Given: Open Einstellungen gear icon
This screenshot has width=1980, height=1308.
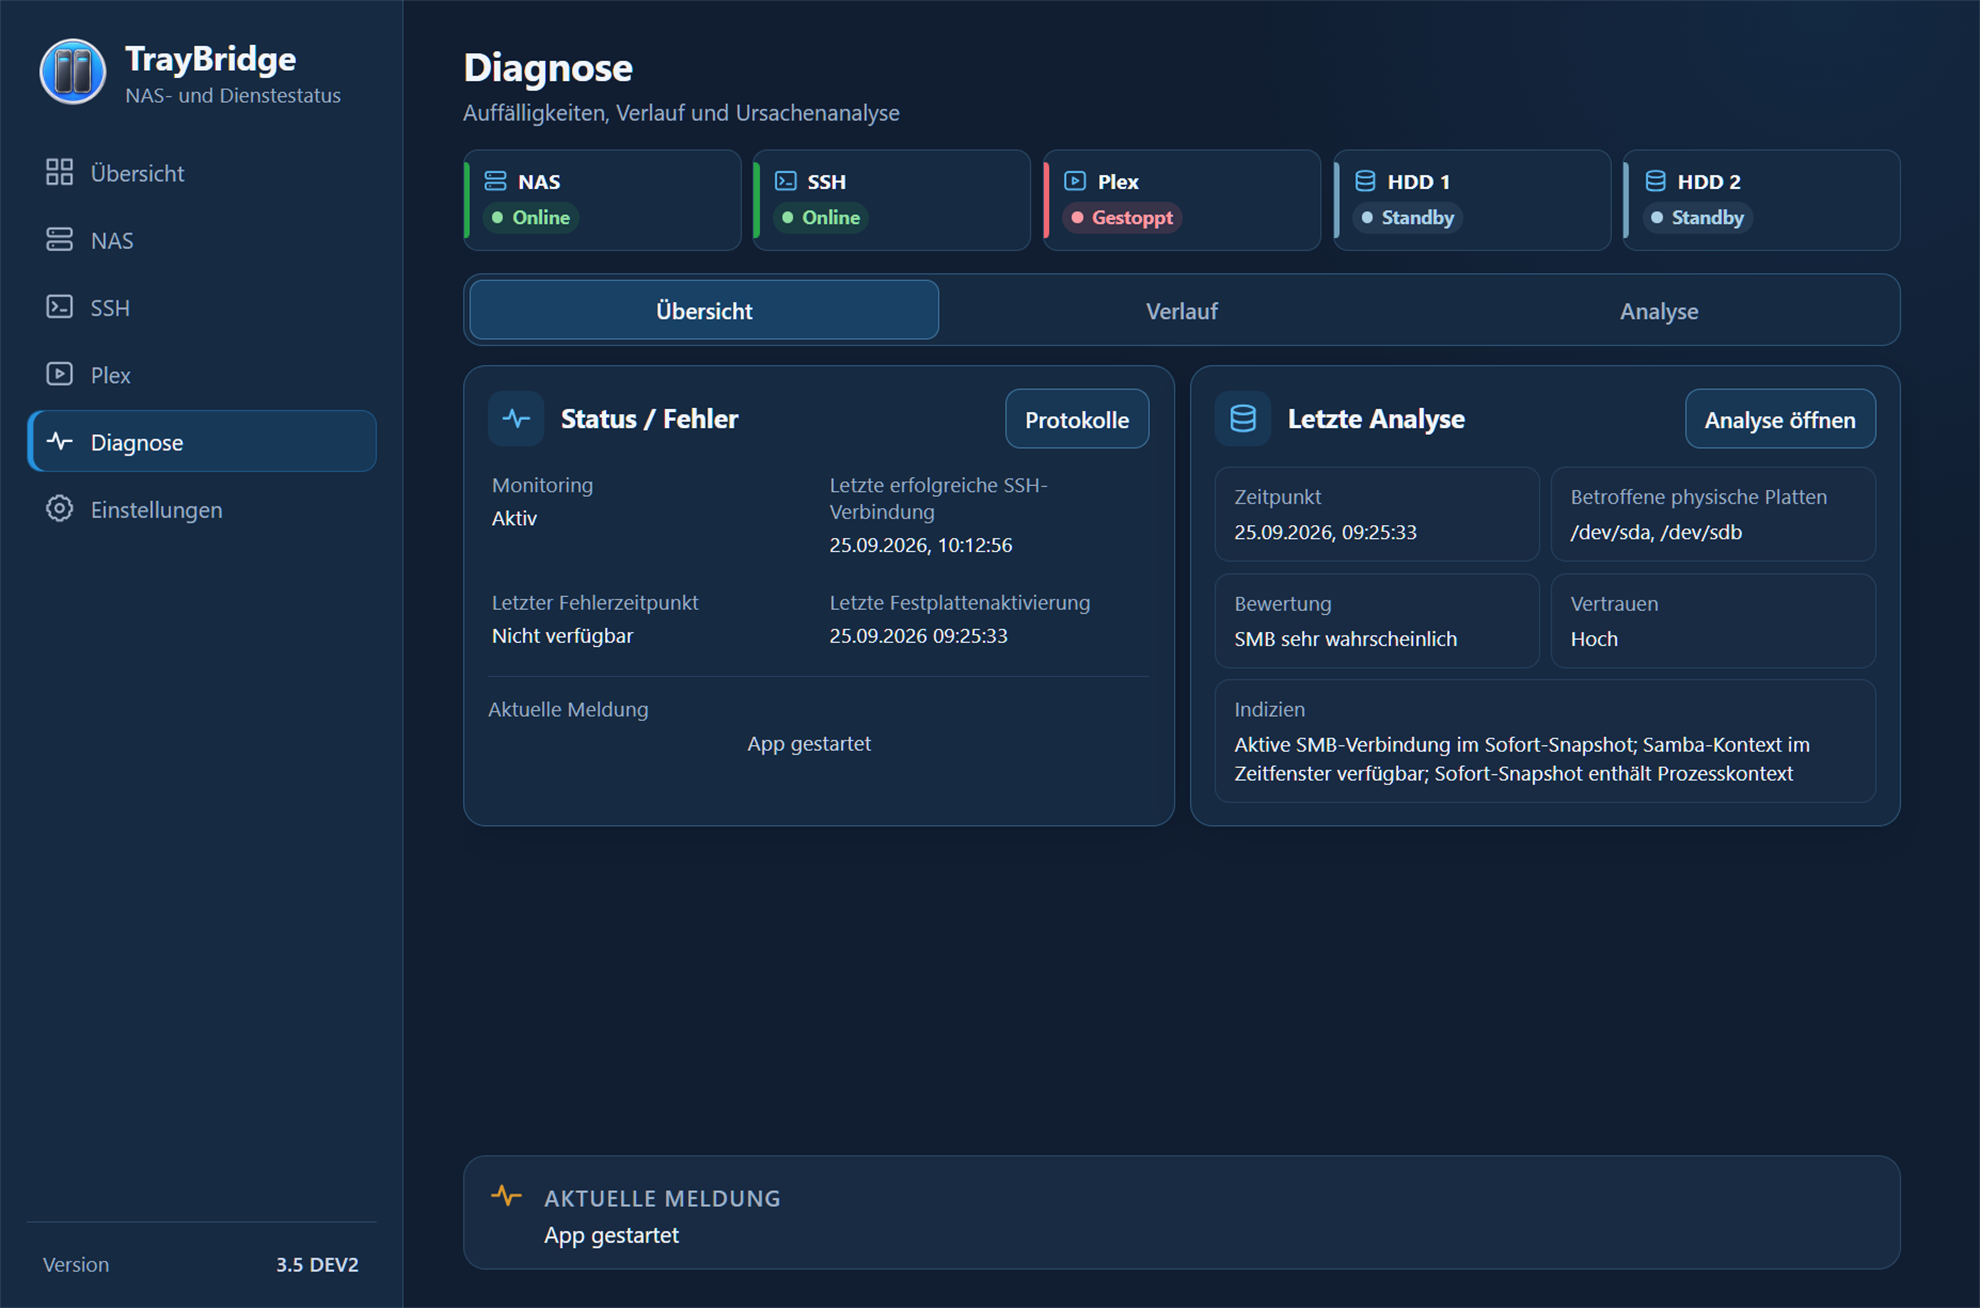Looking at the screenshot, I should [x=59, y=508].
